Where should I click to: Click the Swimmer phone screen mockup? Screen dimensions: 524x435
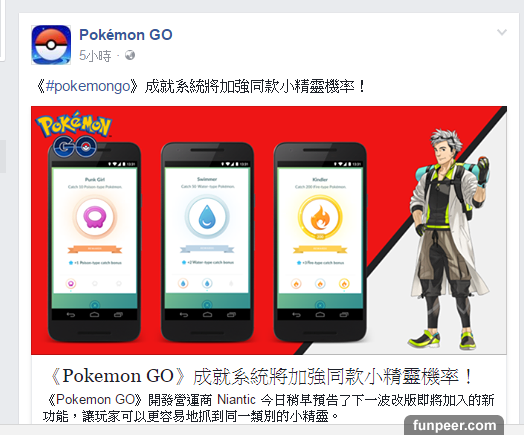point(207,239)
